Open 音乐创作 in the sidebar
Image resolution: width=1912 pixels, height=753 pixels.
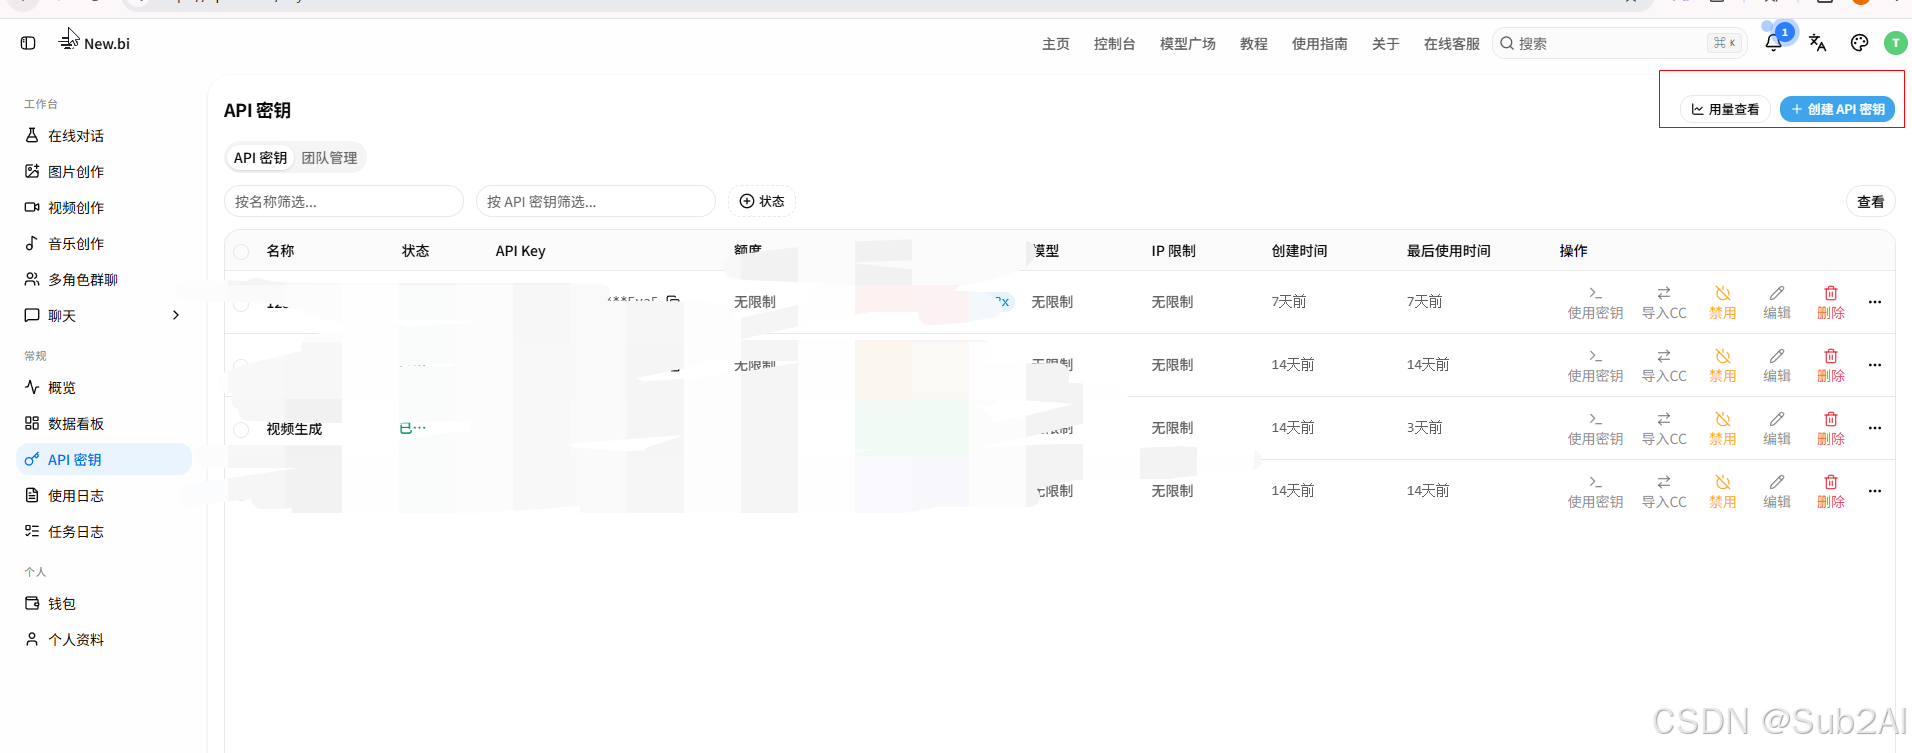coord(104,244)
